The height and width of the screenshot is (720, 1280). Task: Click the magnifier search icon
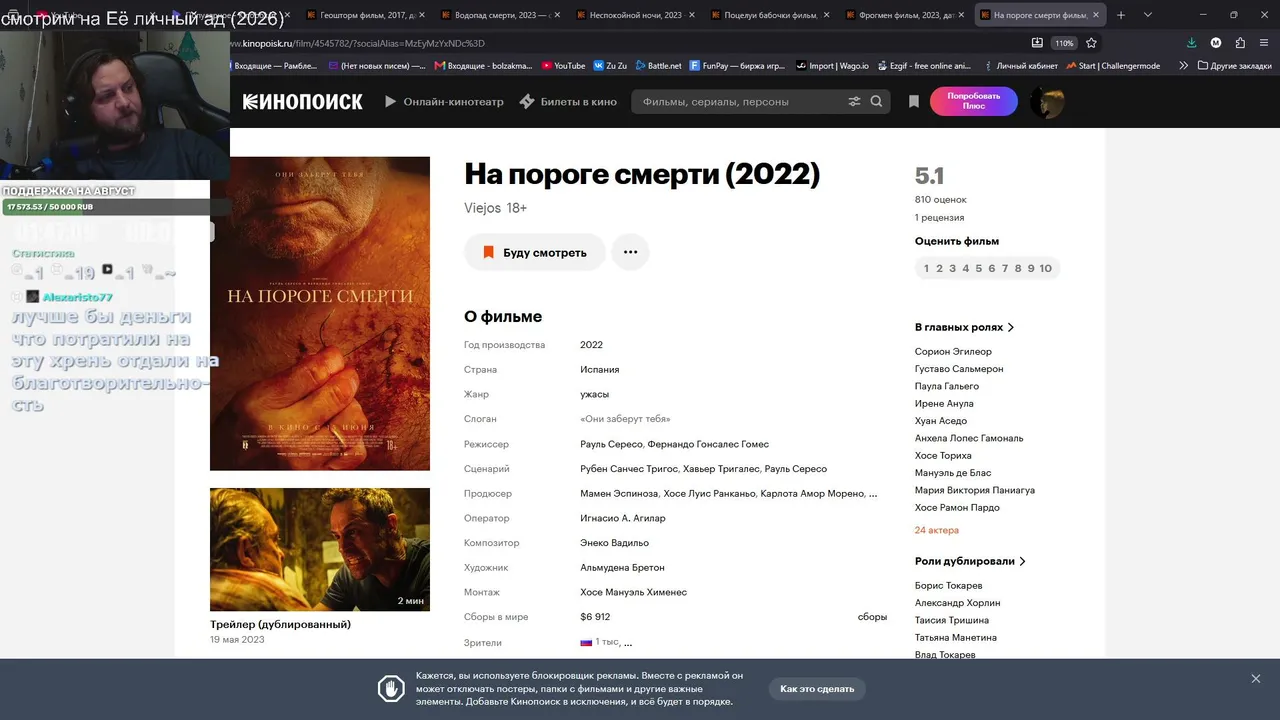(x=877, y=102)
